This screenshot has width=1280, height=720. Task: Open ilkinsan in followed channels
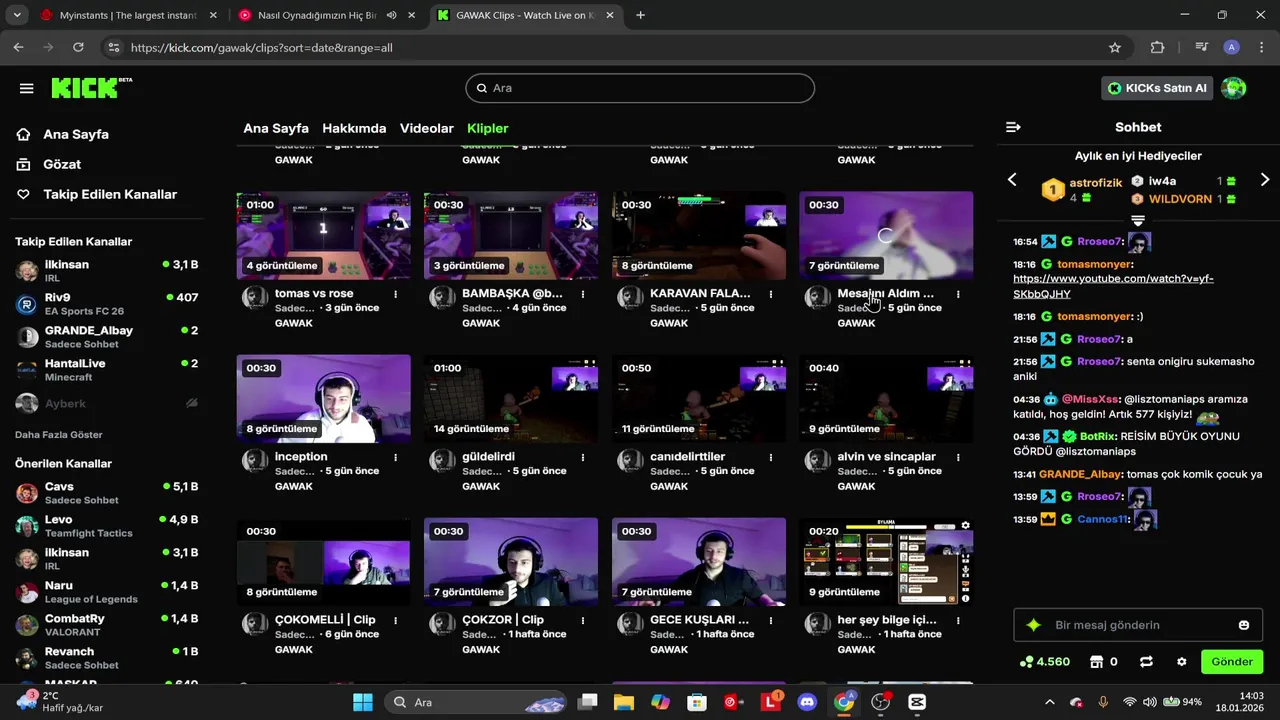pyautogui.click(x=106, y=272)
